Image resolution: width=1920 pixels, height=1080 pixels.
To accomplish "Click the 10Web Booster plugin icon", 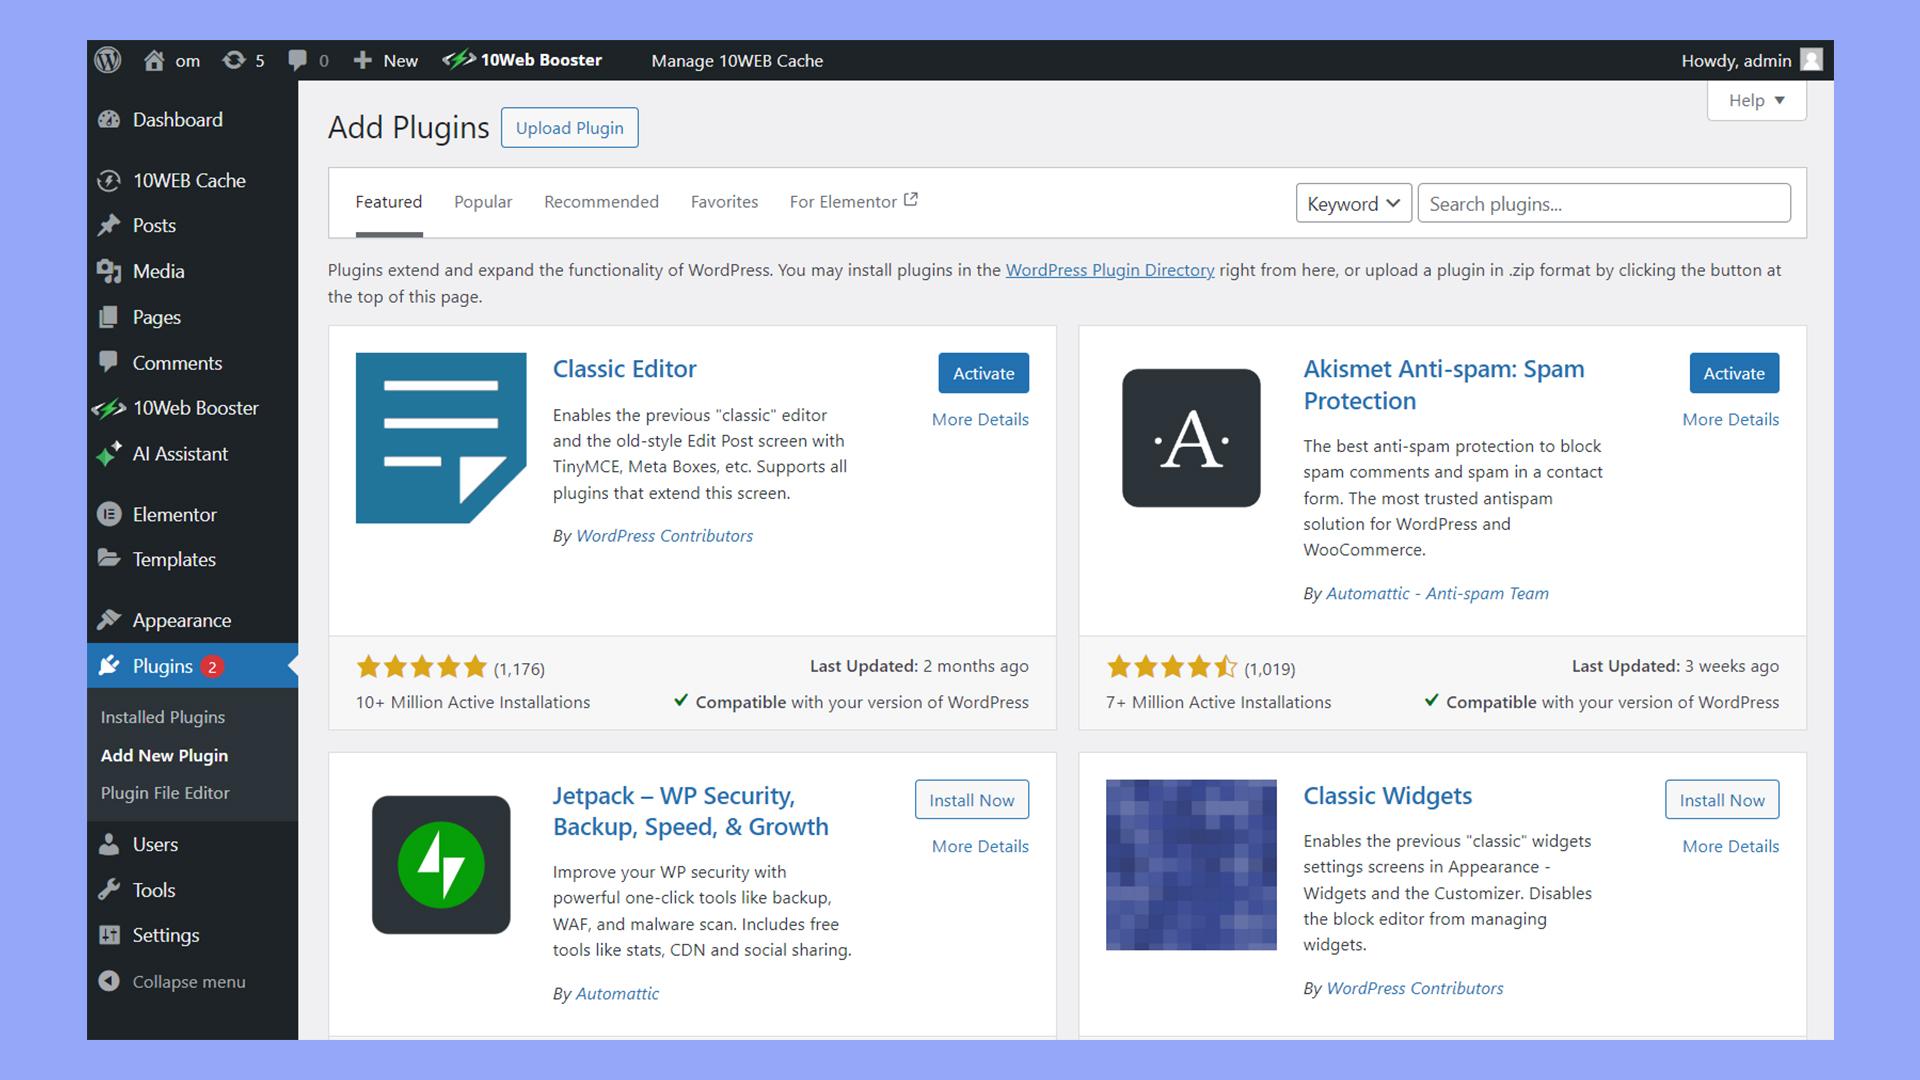I will (x=109, y=407).
